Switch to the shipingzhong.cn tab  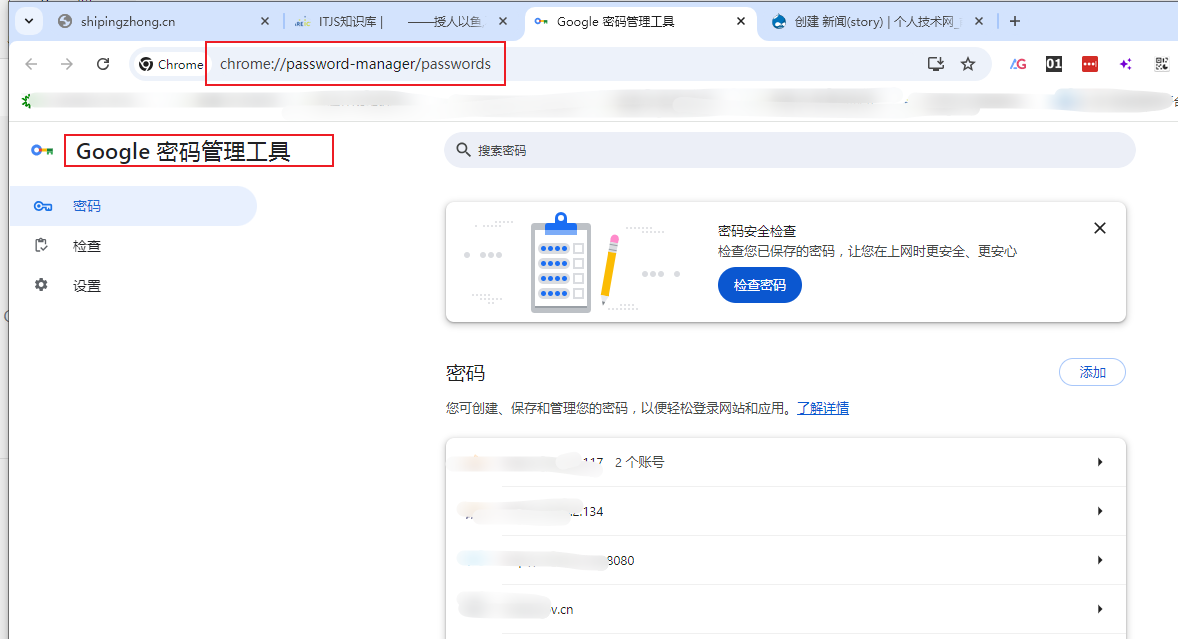click(x=165, y=22)
